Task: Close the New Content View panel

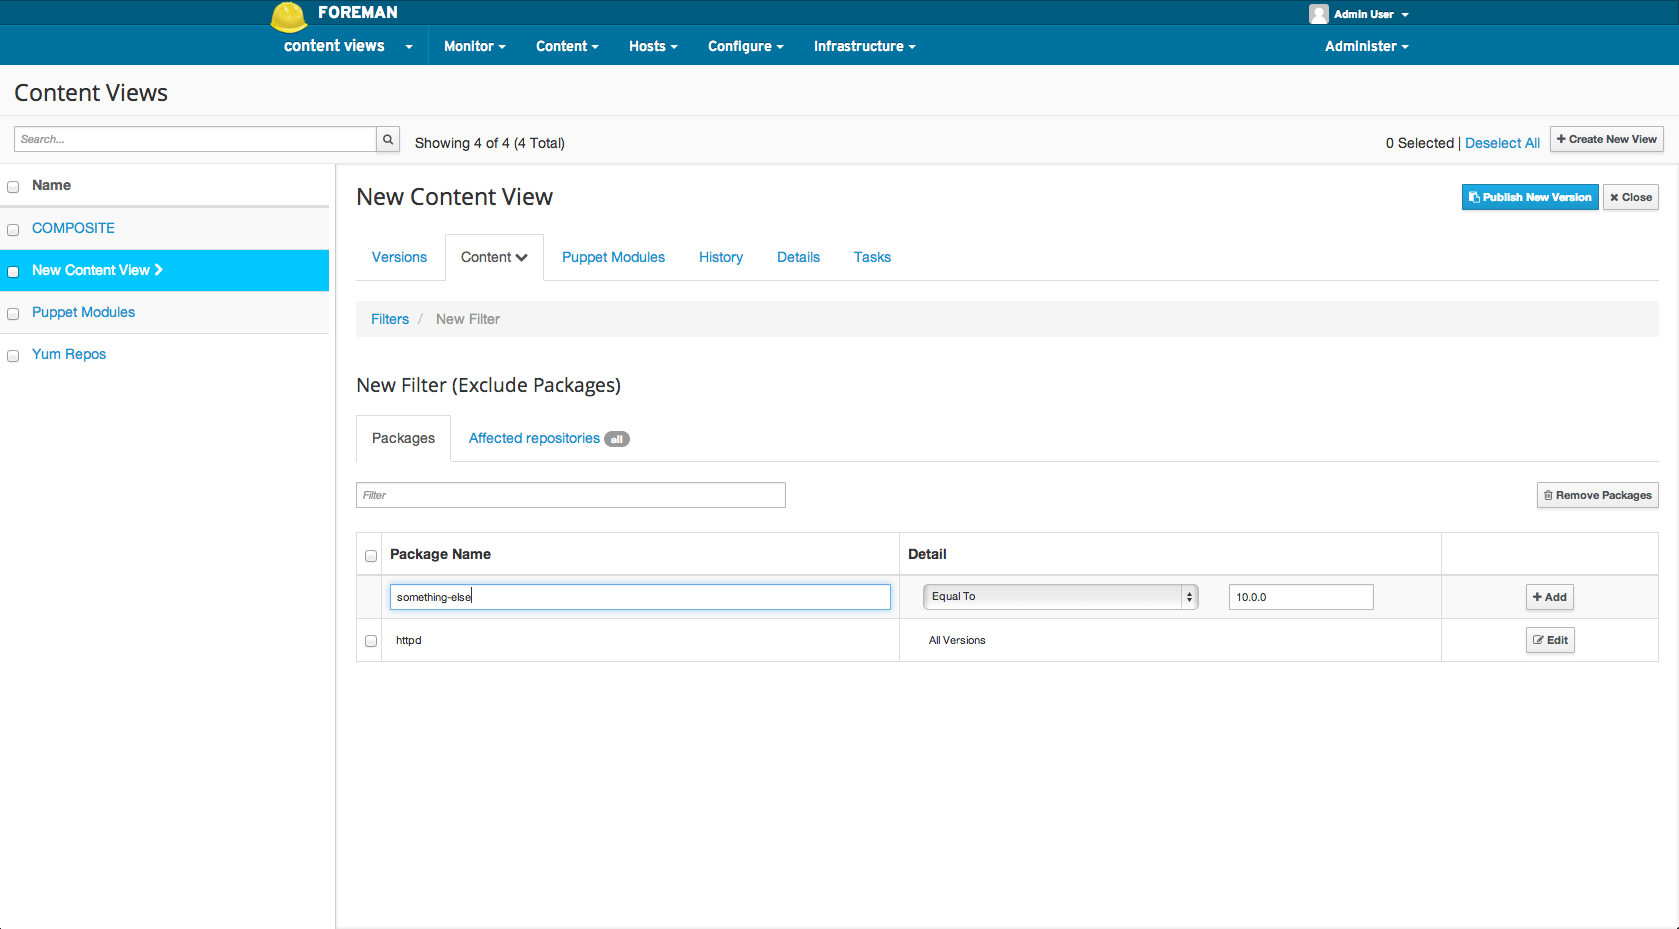Action: pyautogui.click(x=1630, y=197)
